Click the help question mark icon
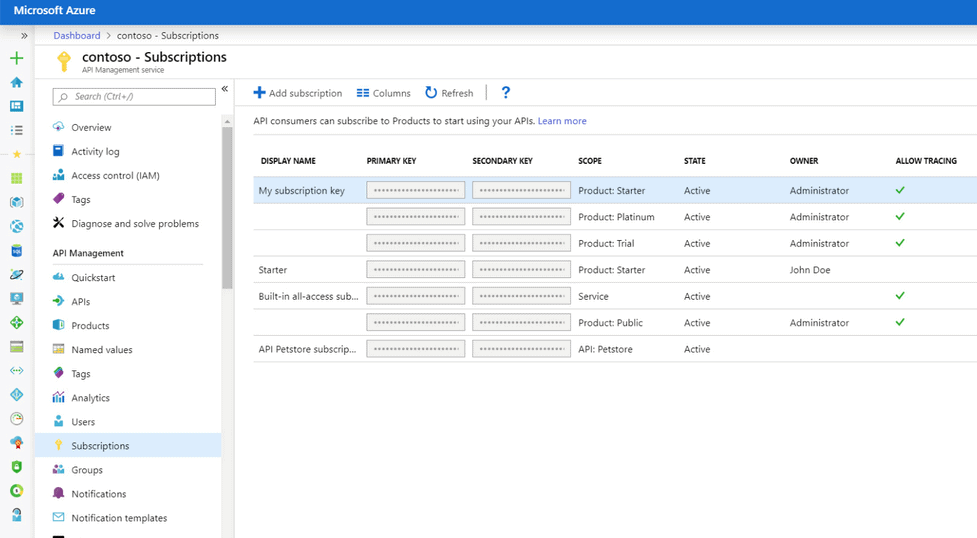Viewport: 977px width, 538px height. tap(505, 93)
